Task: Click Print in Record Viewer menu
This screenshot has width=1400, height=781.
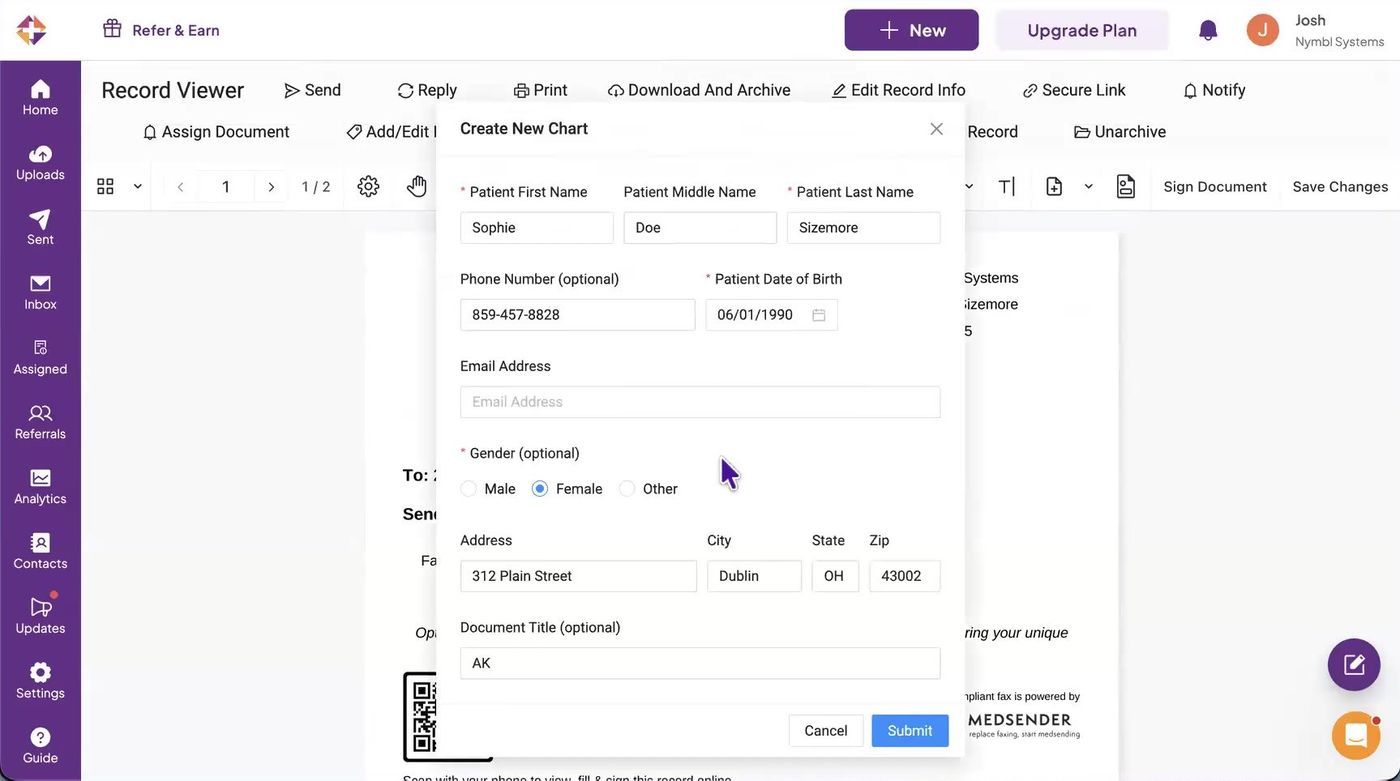Action: pos(540,90)
